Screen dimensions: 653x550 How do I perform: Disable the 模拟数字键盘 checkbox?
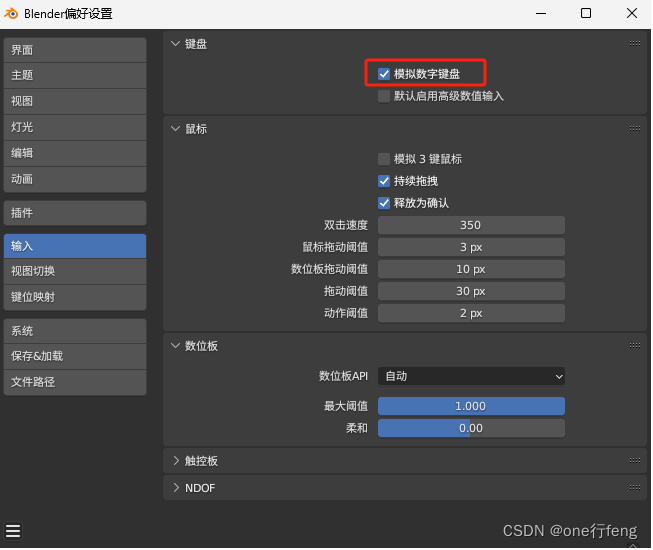click(x=384, y=74)
